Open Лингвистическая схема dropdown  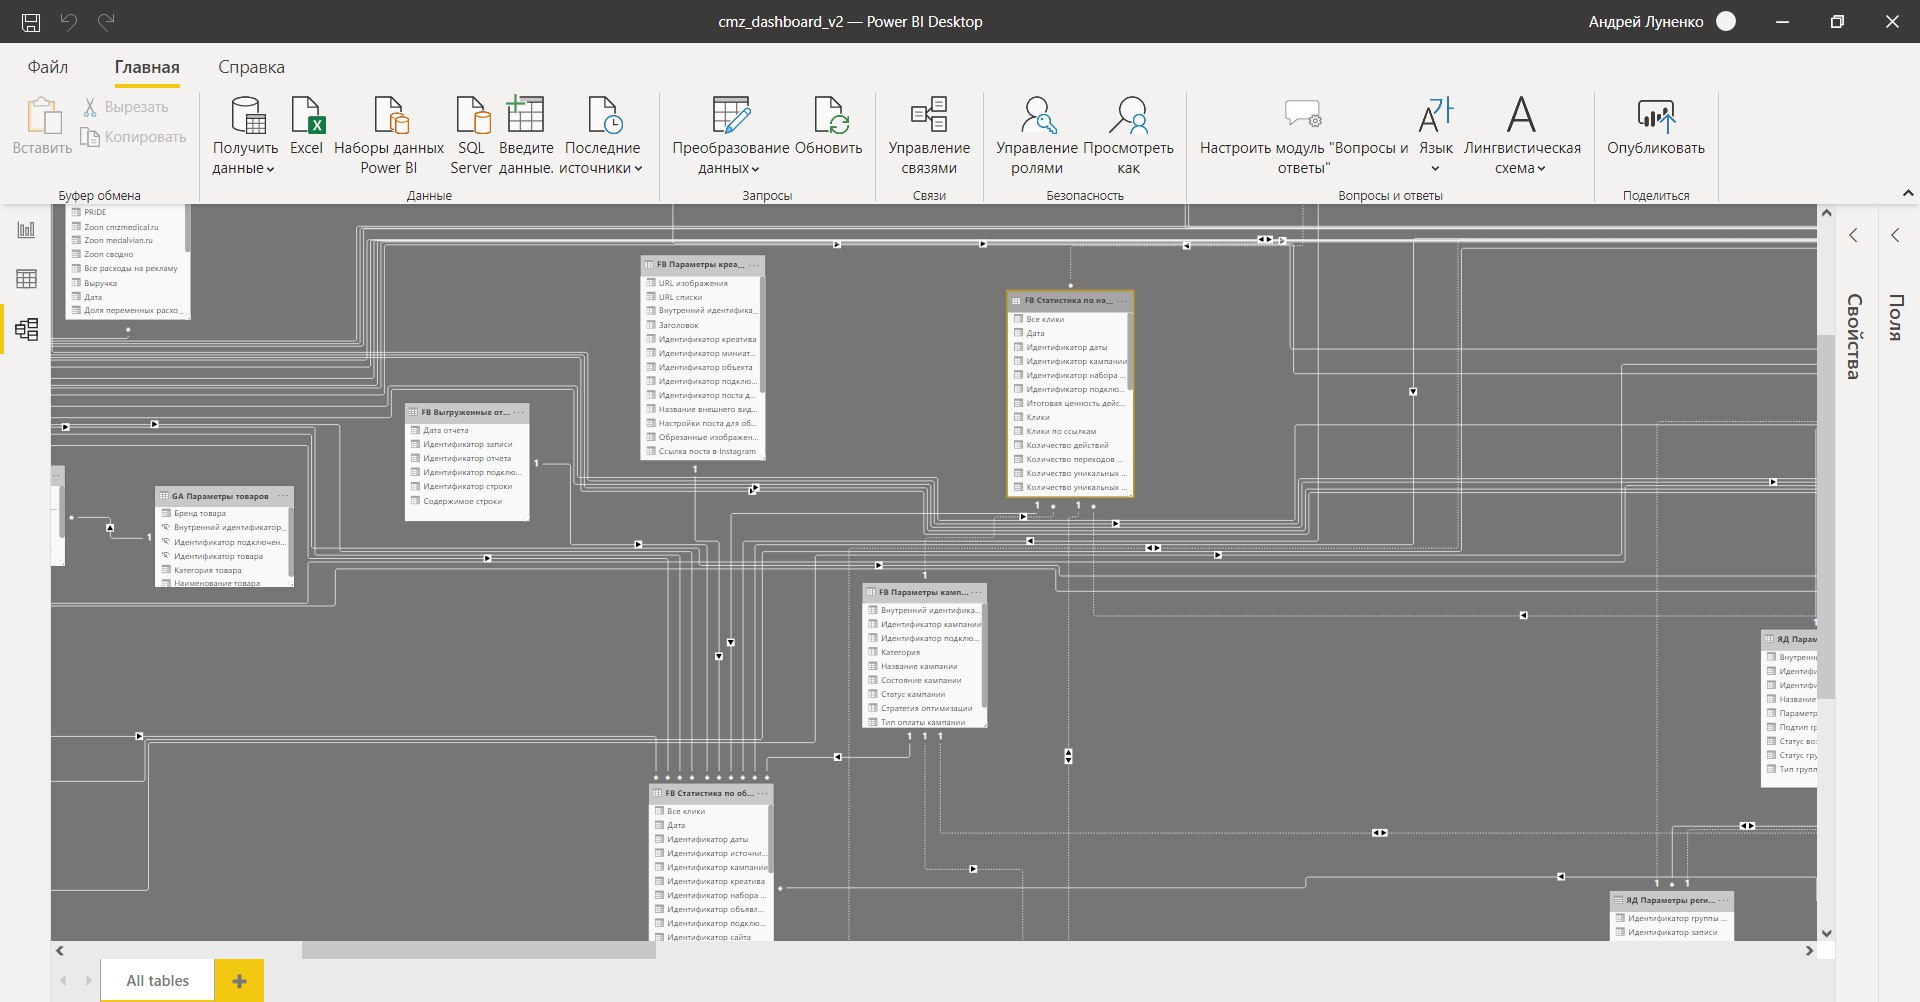(1522, 136)
